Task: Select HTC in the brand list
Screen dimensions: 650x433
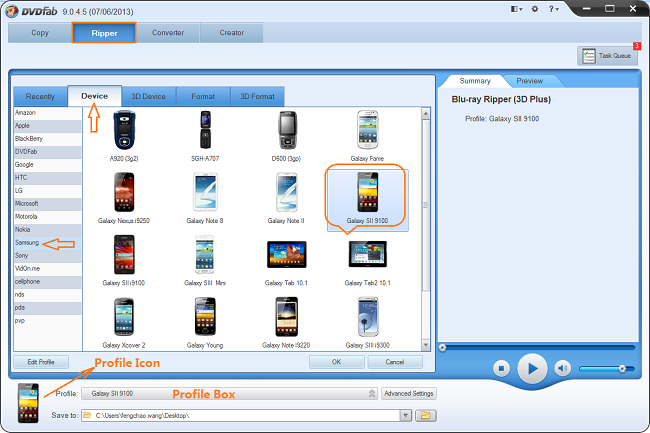Action: (x=48, y=177)
